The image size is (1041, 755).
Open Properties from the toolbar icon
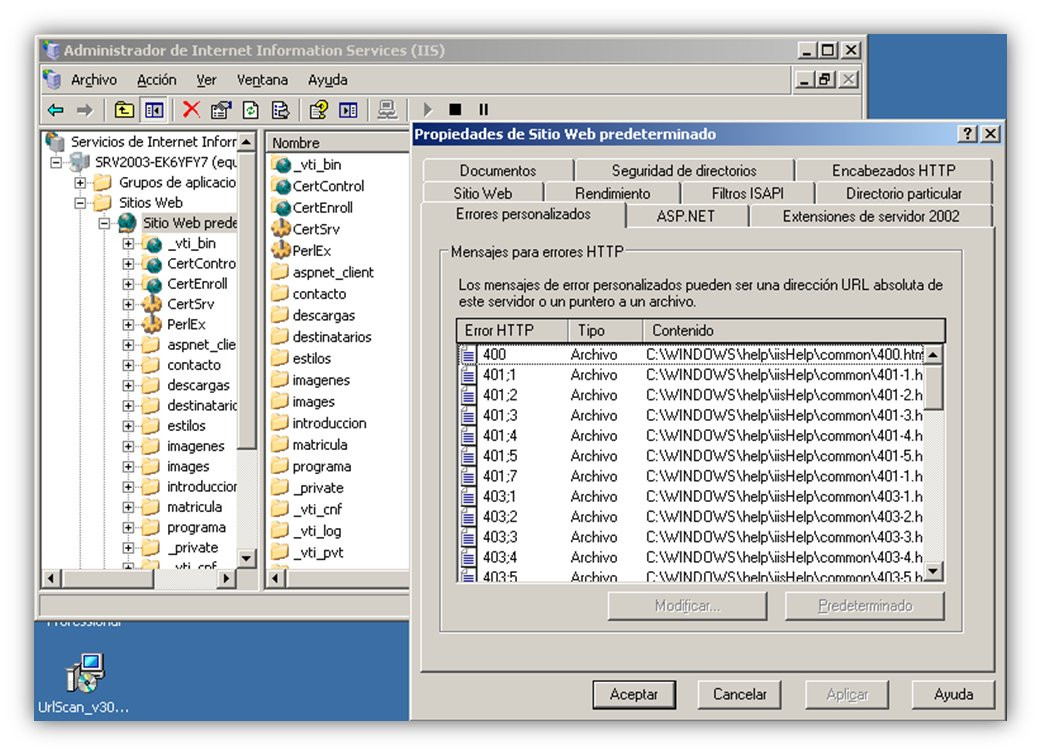(220, 110)
